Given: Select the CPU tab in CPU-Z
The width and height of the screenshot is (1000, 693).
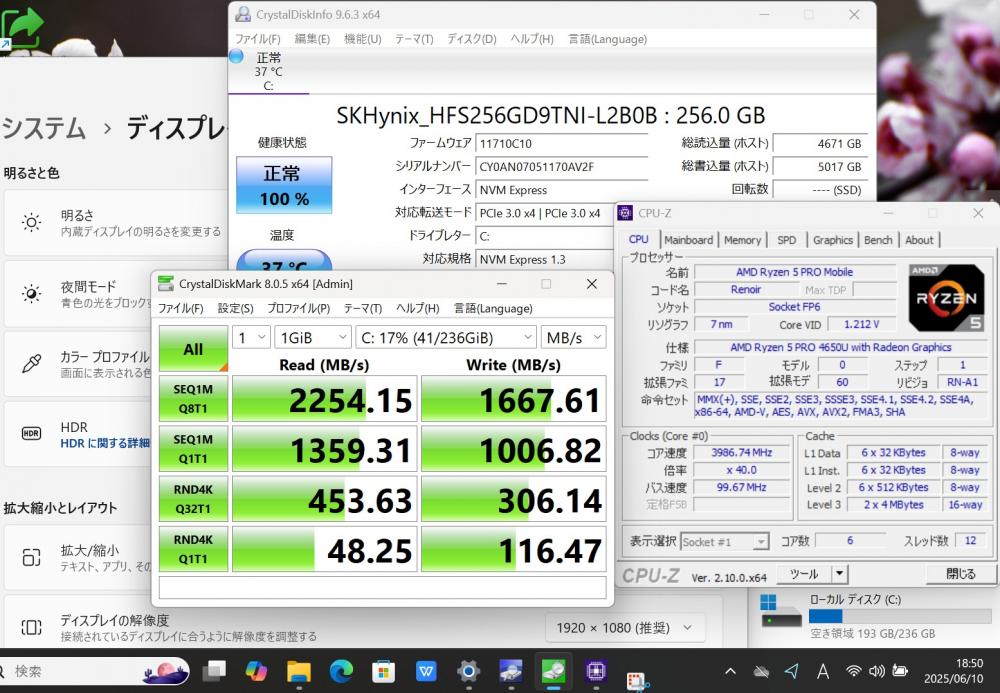Looking at the screenshot, I should pyautogui.click(x=638, y=239).
